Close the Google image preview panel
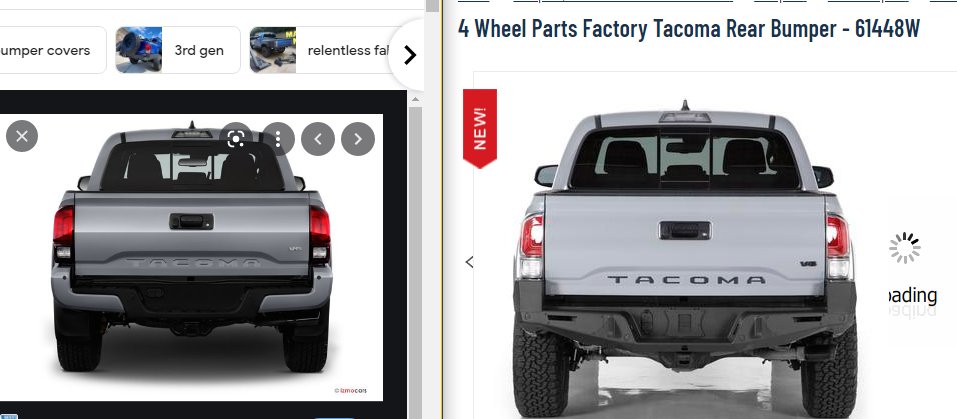Viewport: 957px width, 419px height. pos(22,136)
